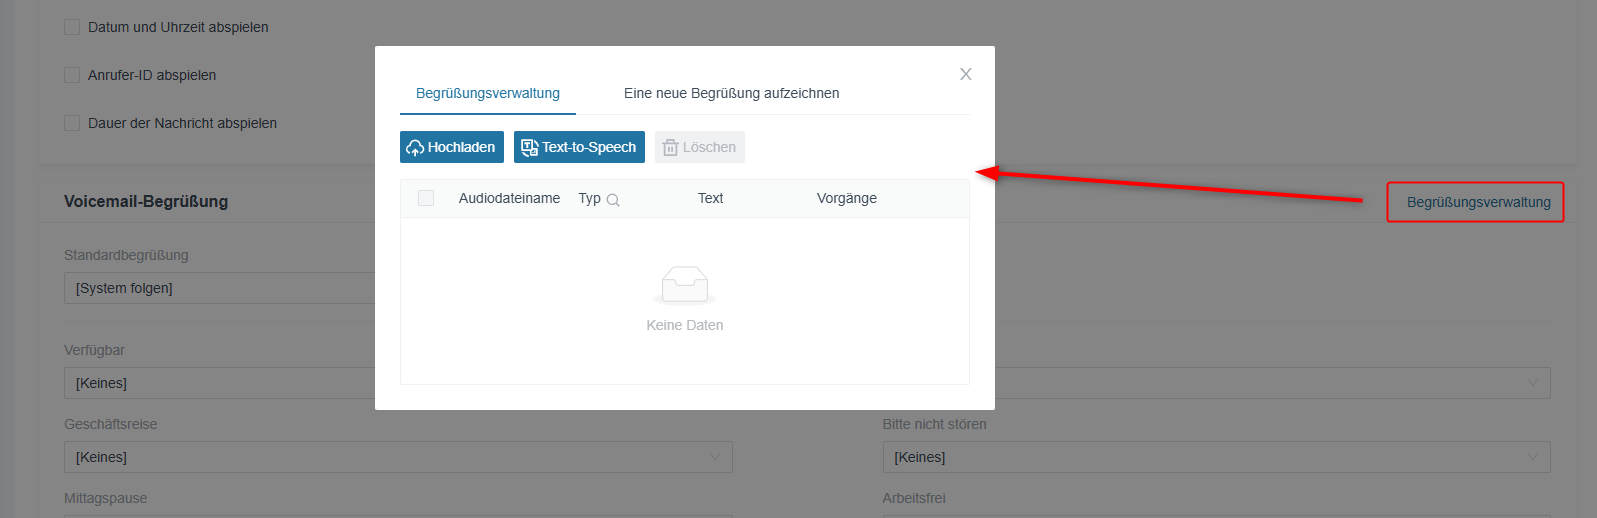
Task: Click the Audiodateiname column header
Action: [509, 198]
